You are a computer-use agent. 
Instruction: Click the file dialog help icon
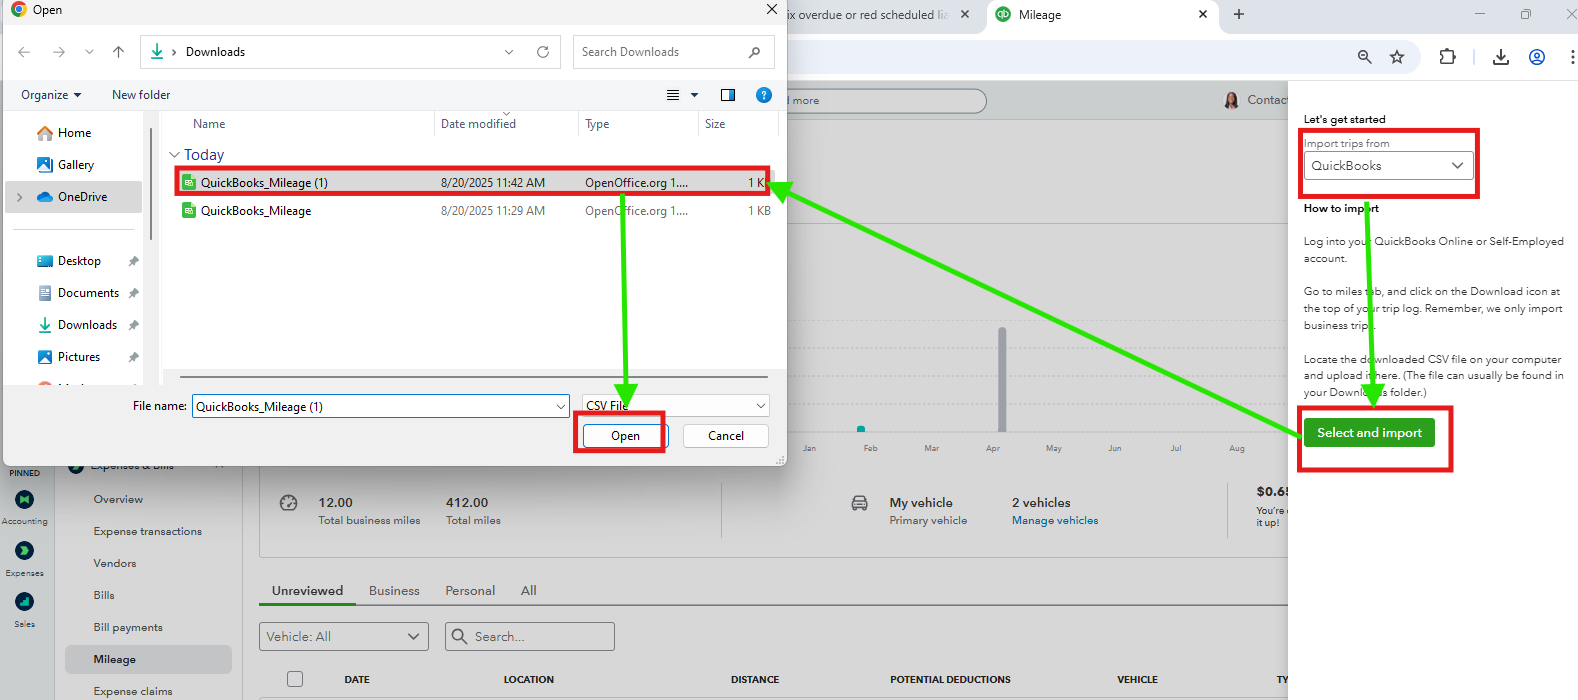[764, 95]
